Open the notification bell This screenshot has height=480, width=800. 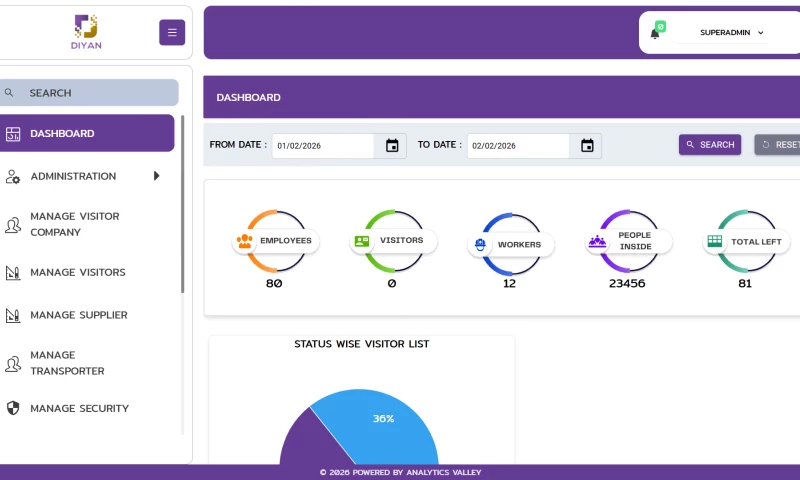click(655, 34)
